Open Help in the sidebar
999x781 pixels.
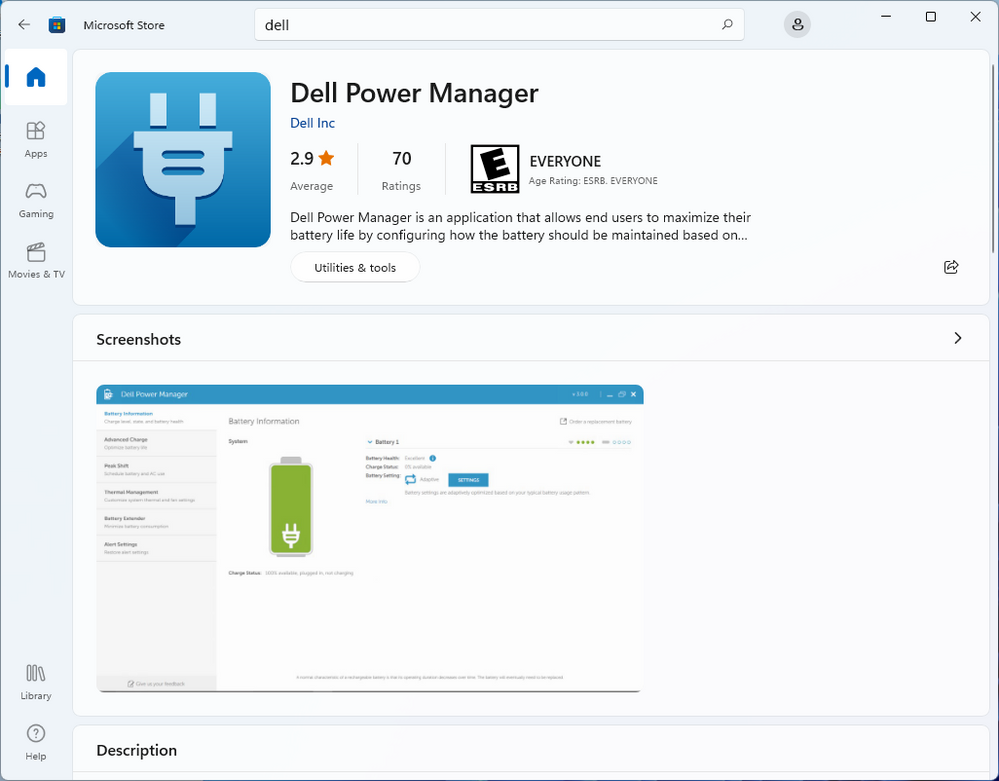[36, 743]
